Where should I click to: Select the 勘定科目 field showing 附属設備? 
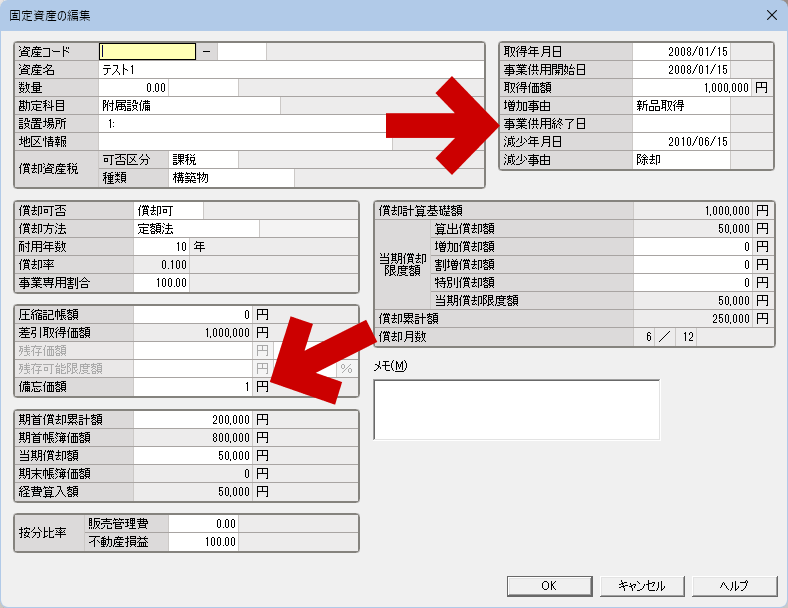point(189,105)
